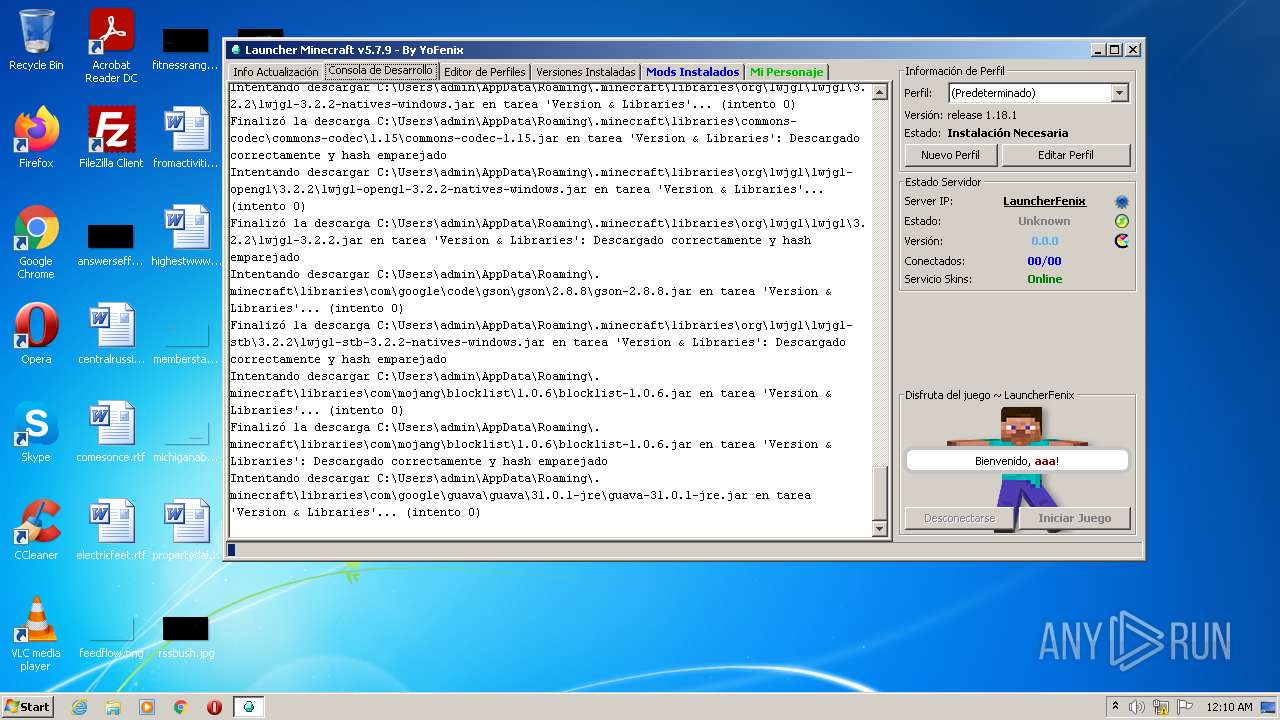Click the clock showing 12:10 AM
The height and width of the screenshot is (720, 1280).
point(1229,707)
